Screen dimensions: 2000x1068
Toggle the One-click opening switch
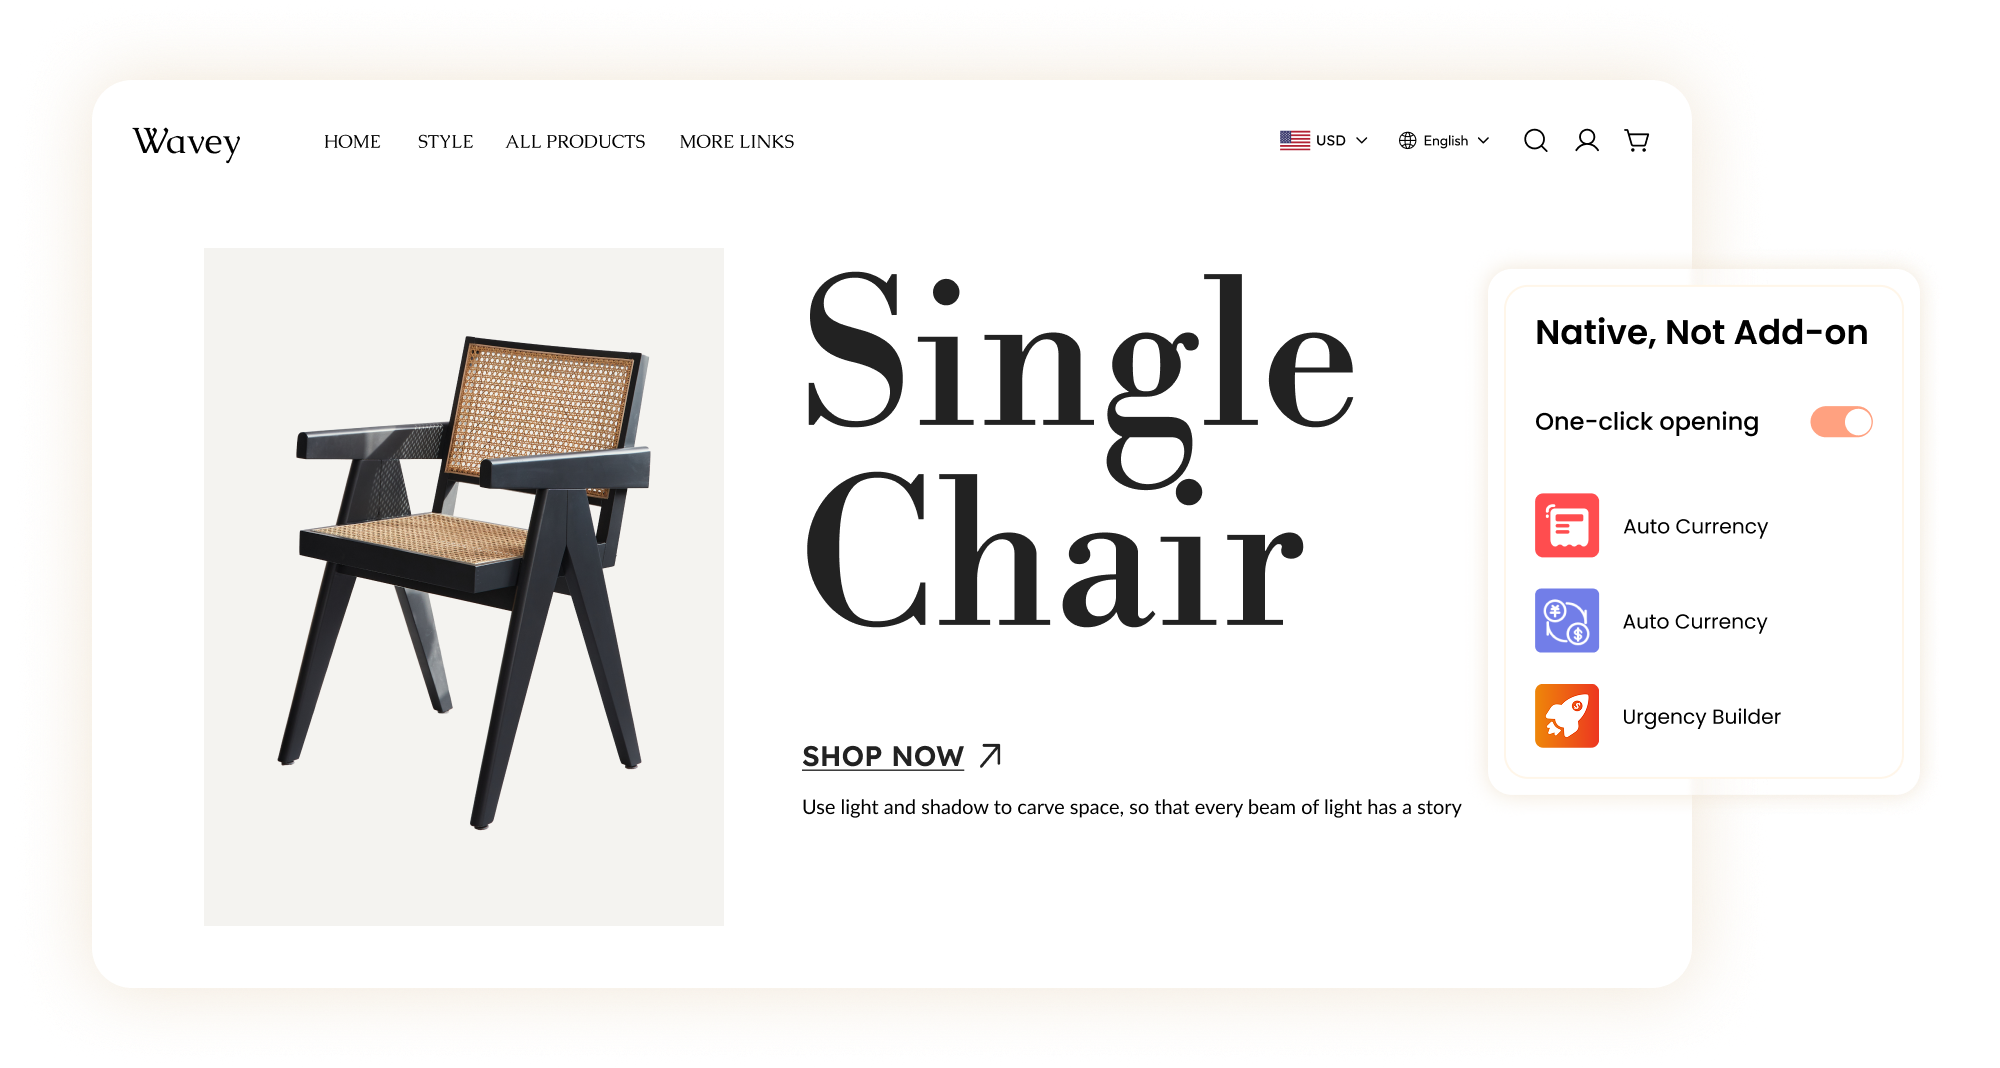1841,422
